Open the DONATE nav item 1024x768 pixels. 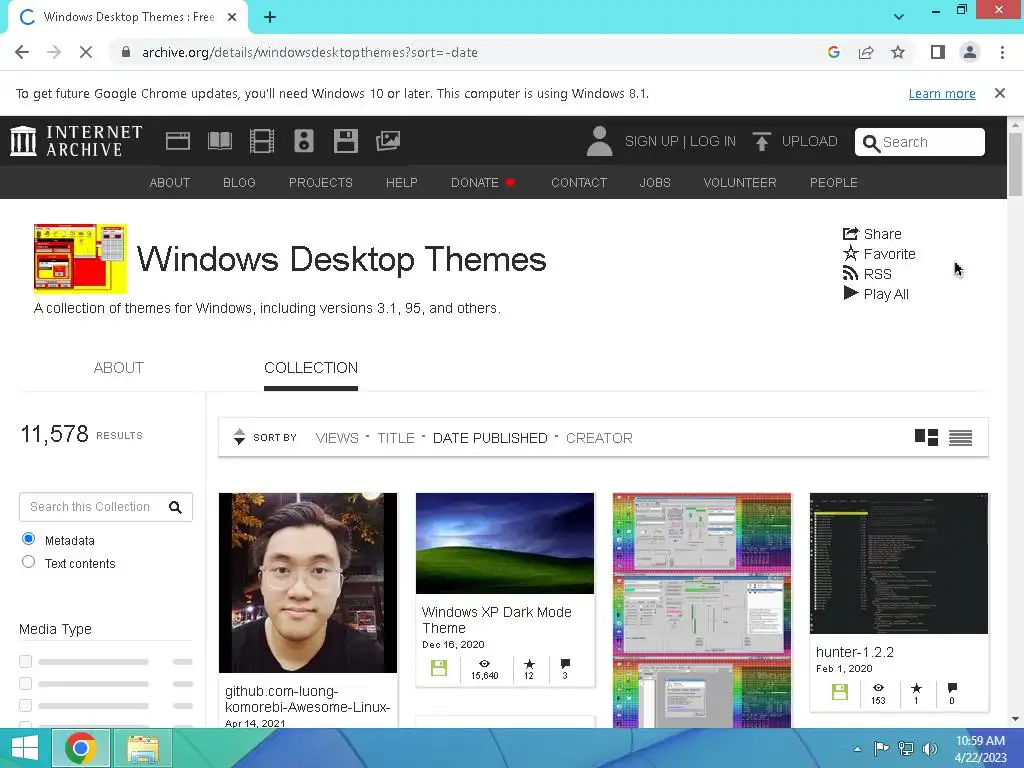(475, 183)
